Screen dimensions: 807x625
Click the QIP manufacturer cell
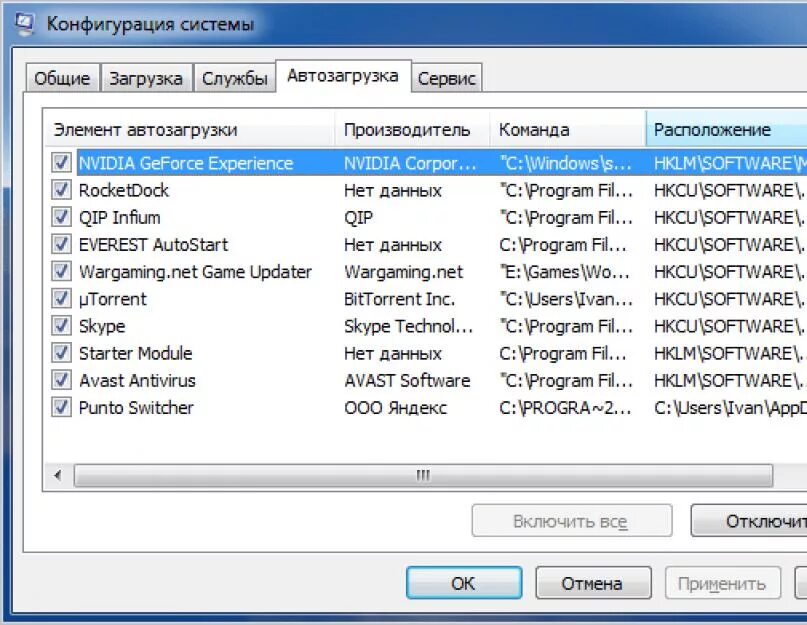[358, 217]
